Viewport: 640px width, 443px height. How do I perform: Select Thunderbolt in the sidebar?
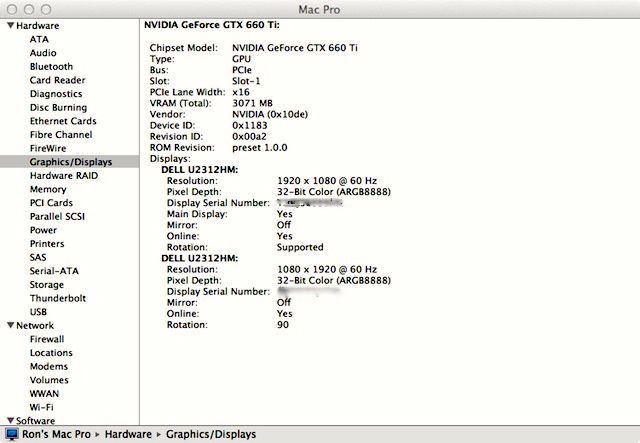coord(58,298)
